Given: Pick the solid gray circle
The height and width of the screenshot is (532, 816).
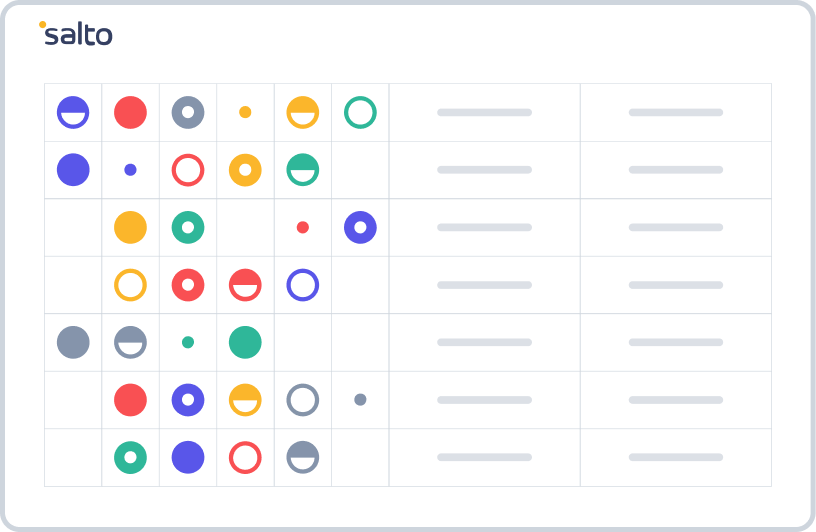Looking at the screenshot, I should tap(73, 342).
